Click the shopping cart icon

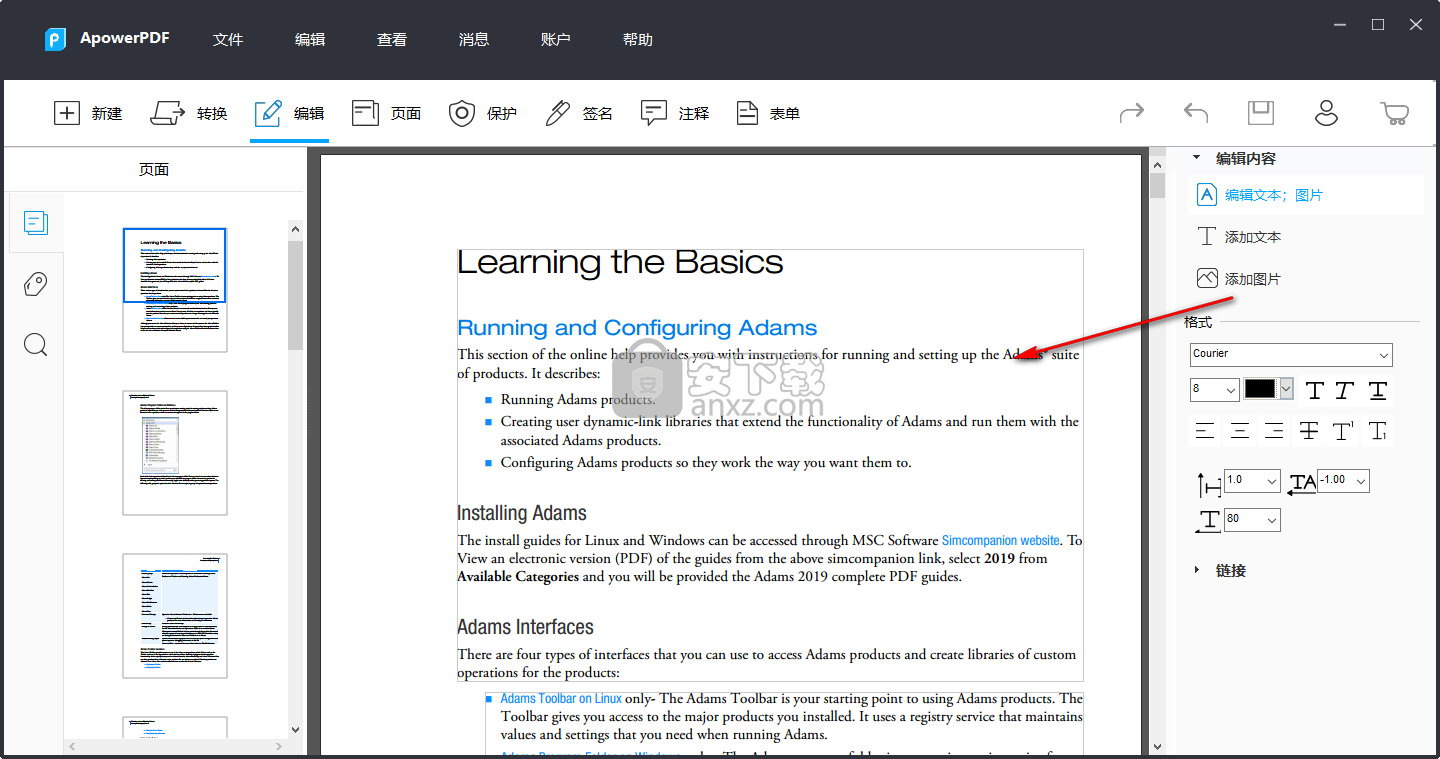pos(1394,113)
